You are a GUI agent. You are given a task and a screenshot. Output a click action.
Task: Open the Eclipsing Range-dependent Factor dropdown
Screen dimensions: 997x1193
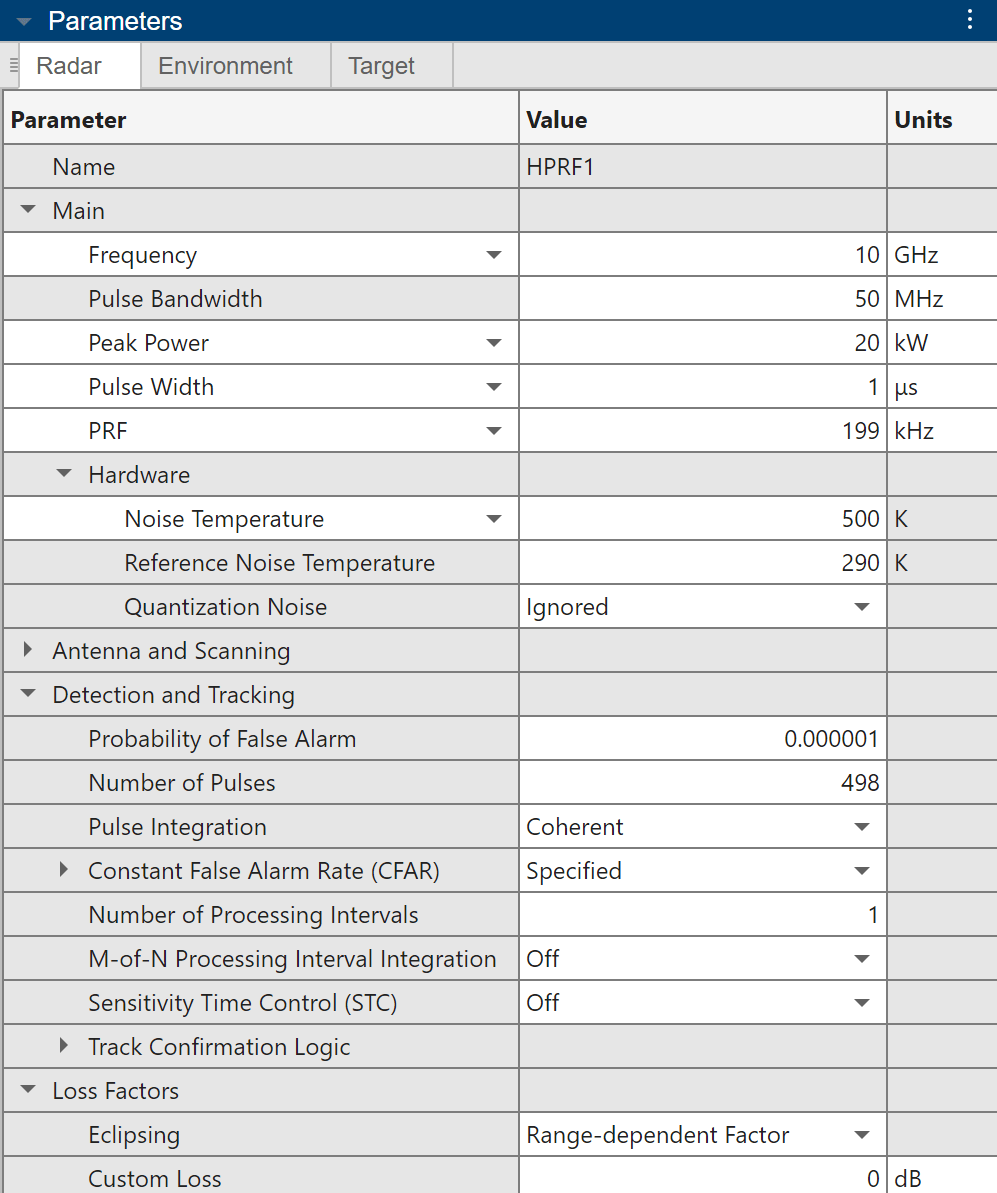861,1135
